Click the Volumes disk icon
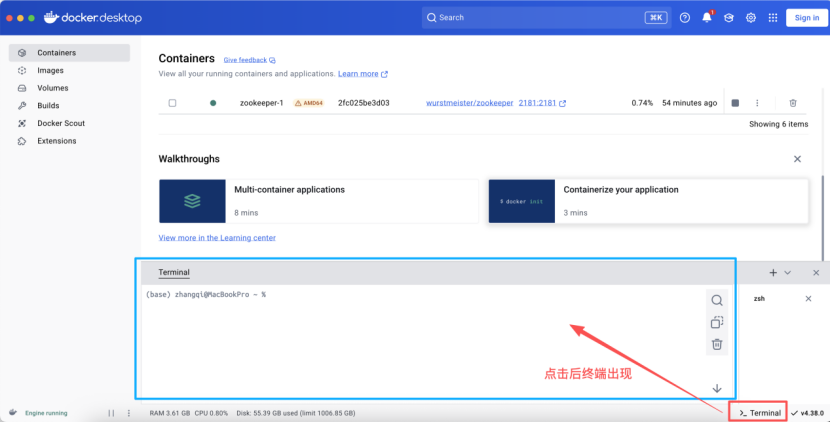830x422 pixels. tap(22, 88)
